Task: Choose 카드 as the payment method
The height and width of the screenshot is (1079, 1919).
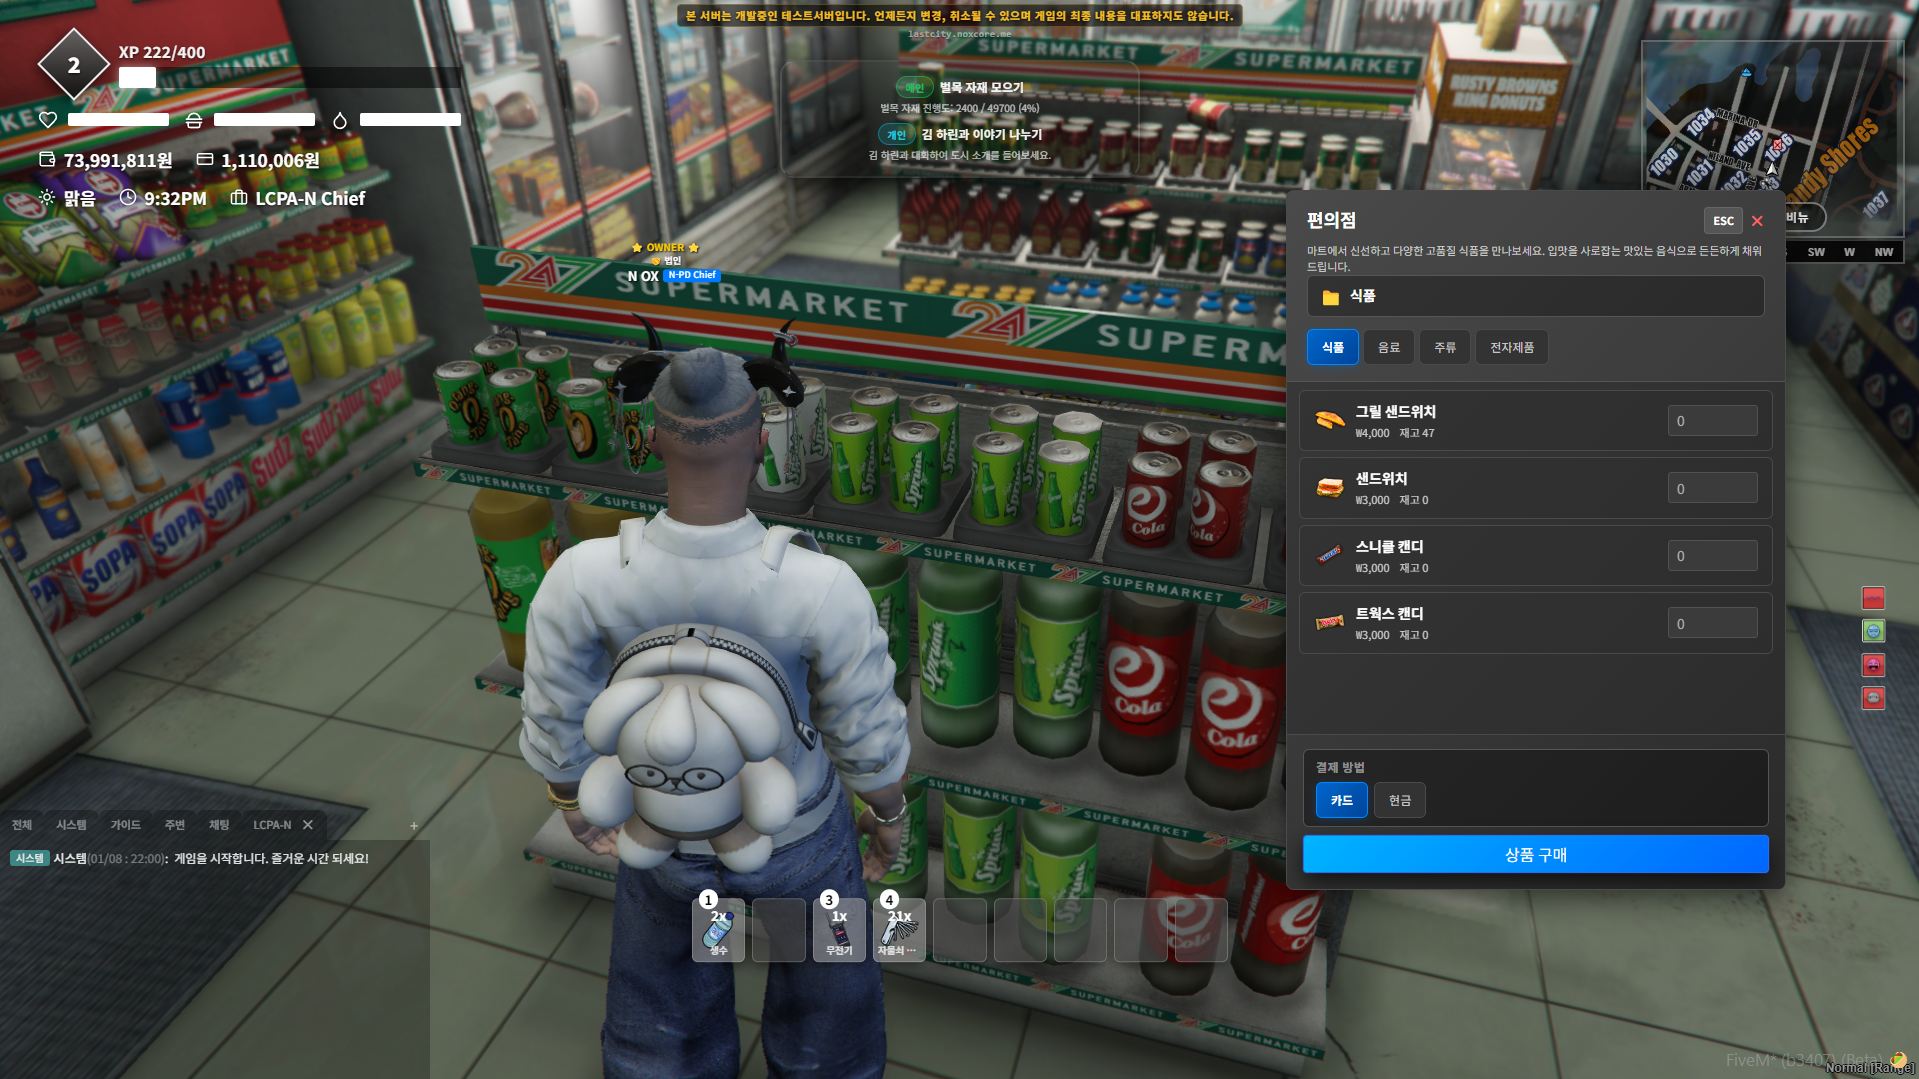Action: pyautogui.click(x=1341, y=801)
